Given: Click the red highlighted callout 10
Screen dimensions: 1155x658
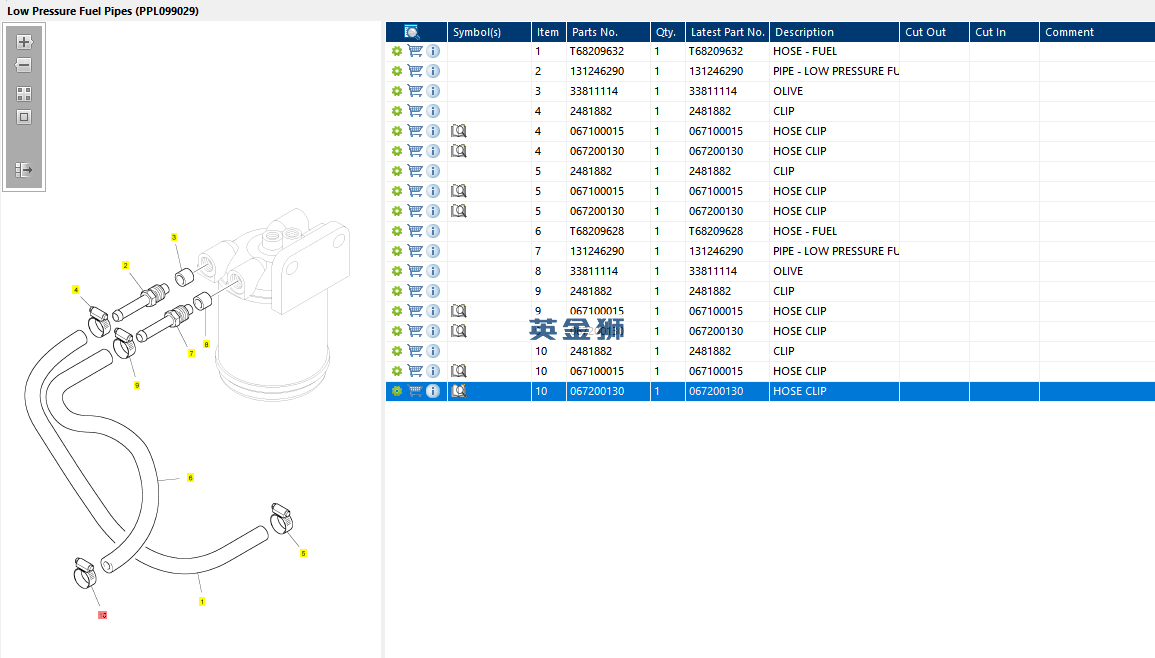Looking at the screenshot, I should pyautogui.click(x=102, y=615).
